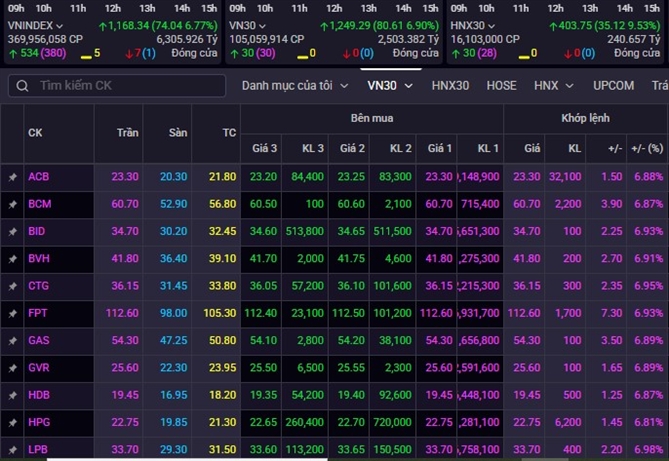The image size is (669, 461).
Task: Click the pin icon beside BID
Action: 12,231
